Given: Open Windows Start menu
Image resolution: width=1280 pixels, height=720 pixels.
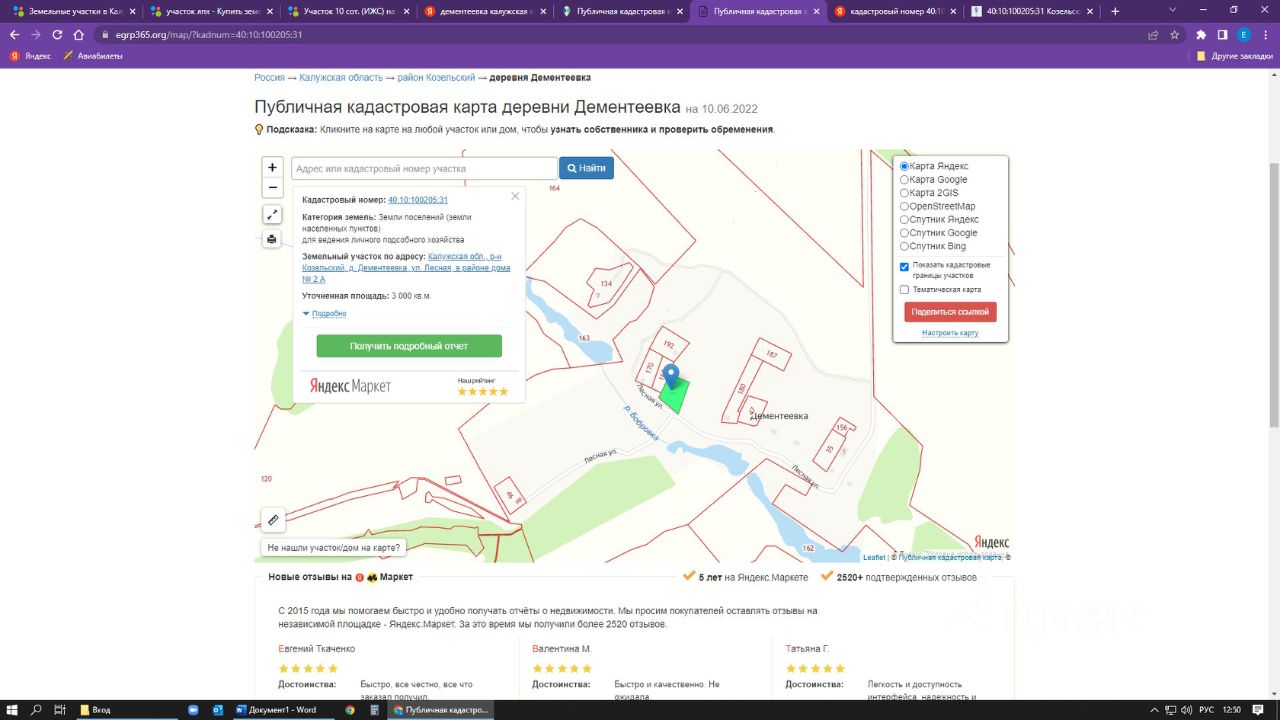Looking at the screenshot, I should tap(12, 709).
